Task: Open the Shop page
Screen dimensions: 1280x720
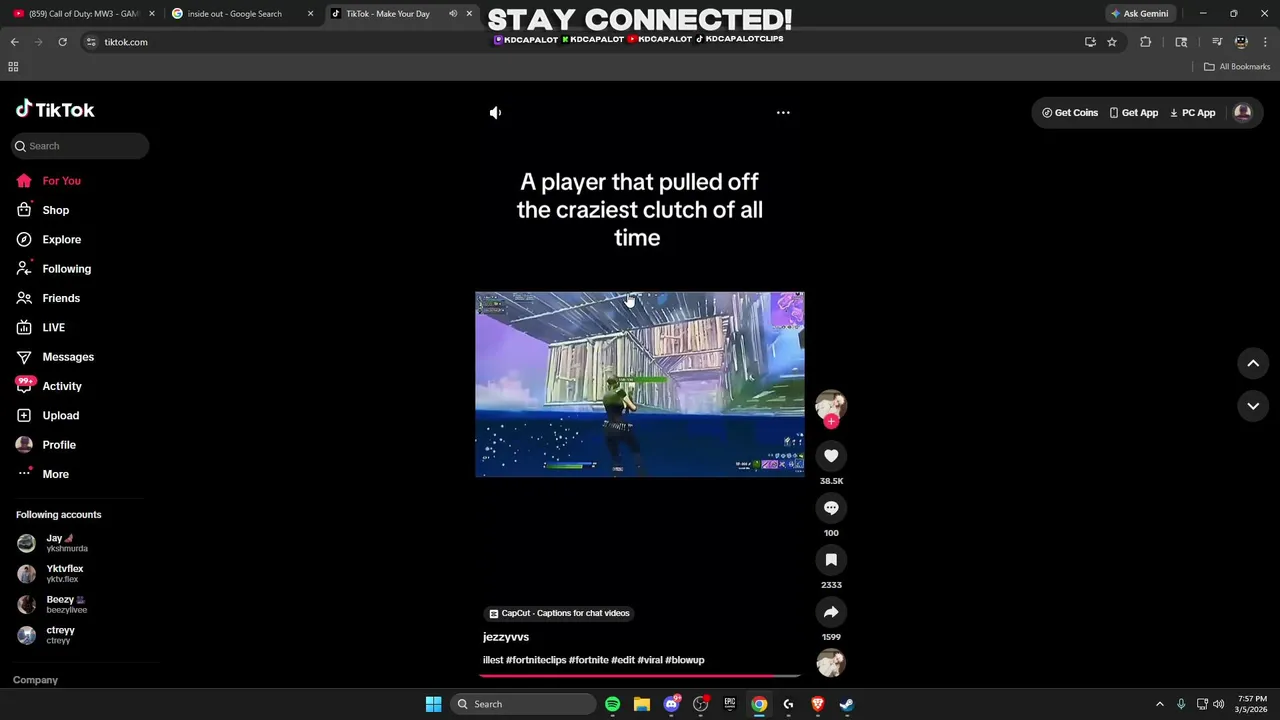Action: pos(56,210)
